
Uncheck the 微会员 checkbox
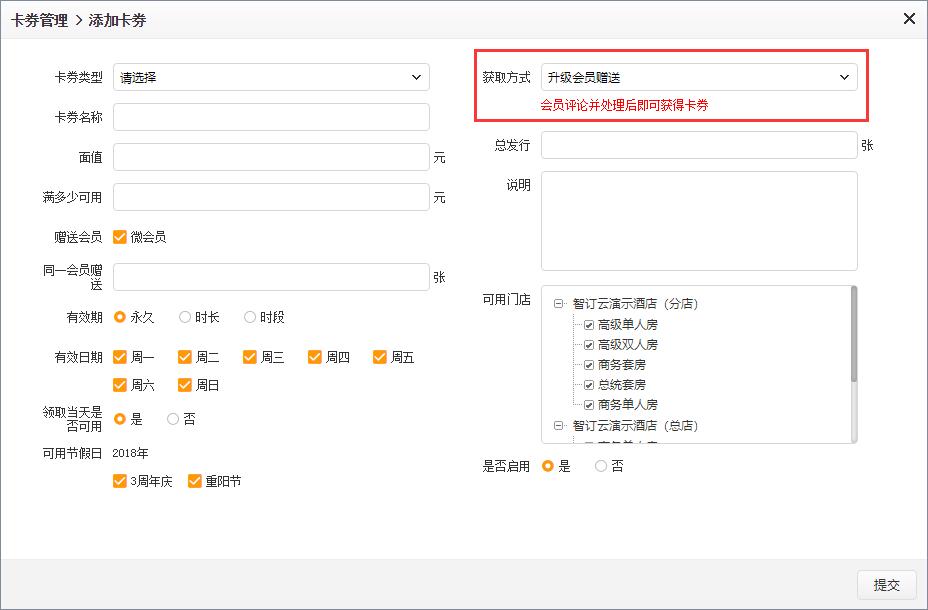[120, 237]
